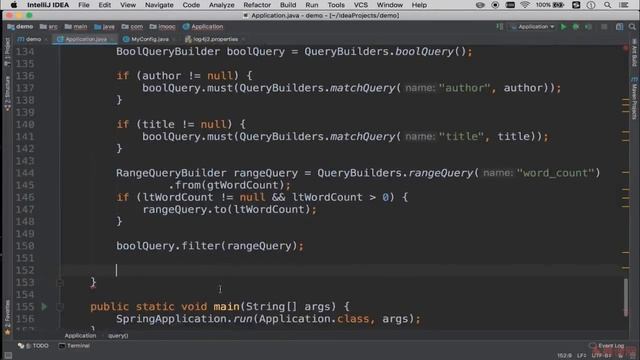
Task: Click the java folder breadcrumb
Action: [x=104, y=27]
